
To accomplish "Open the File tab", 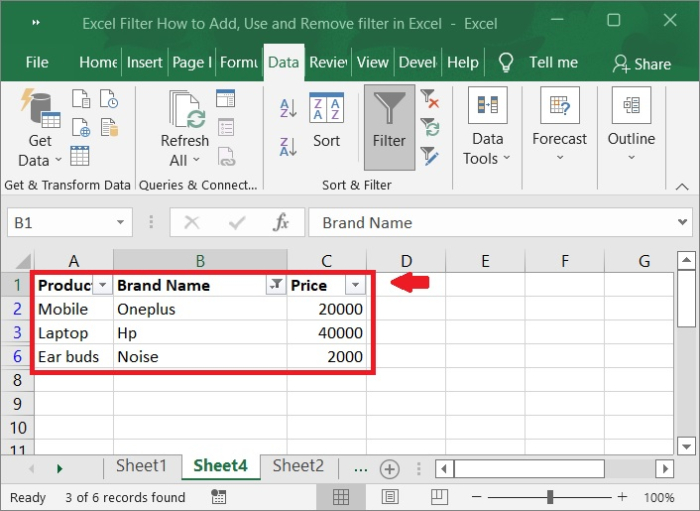I will click(37, 62).
